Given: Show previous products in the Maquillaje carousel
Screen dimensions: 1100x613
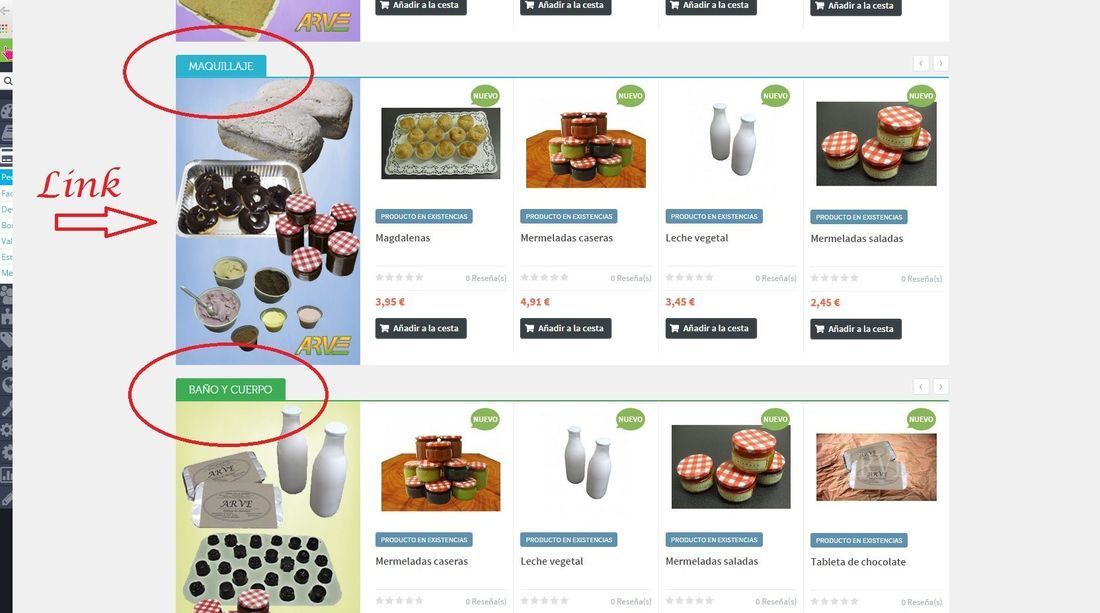Looking at the screenshot, I should [921, 64].
